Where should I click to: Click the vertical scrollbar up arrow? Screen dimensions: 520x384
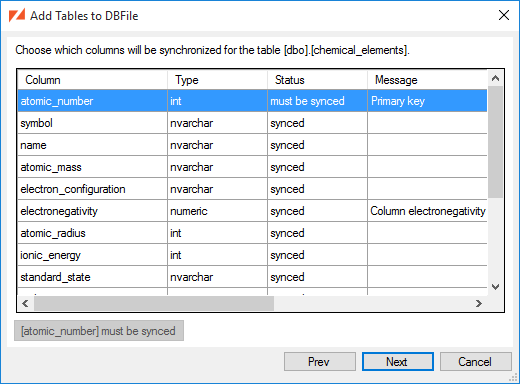click(495, 78)
